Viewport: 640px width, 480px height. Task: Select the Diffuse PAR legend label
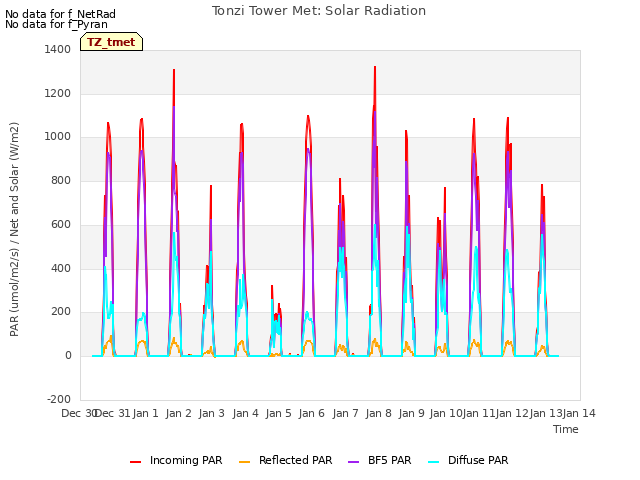[478, 460]
